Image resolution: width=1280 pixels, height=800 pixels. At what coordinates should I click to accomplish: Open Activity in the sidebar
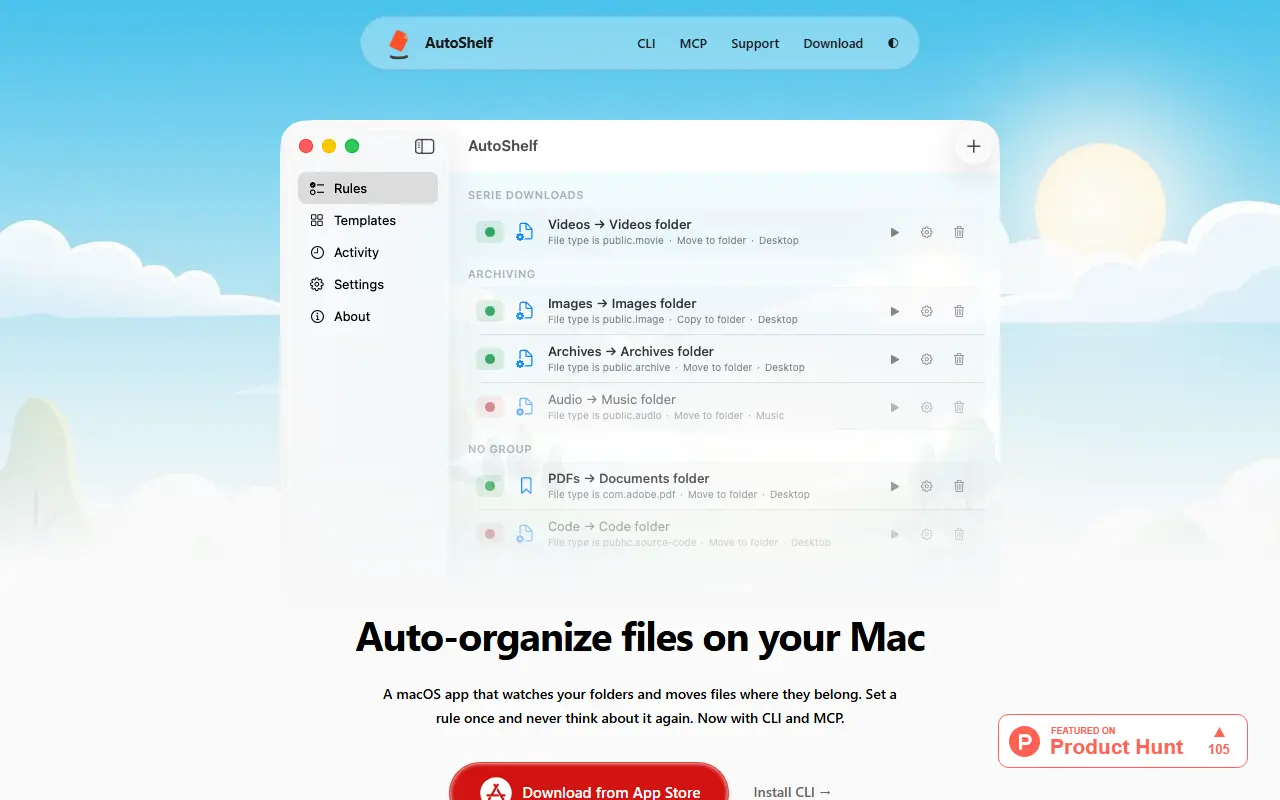click(x=368, y=252)
